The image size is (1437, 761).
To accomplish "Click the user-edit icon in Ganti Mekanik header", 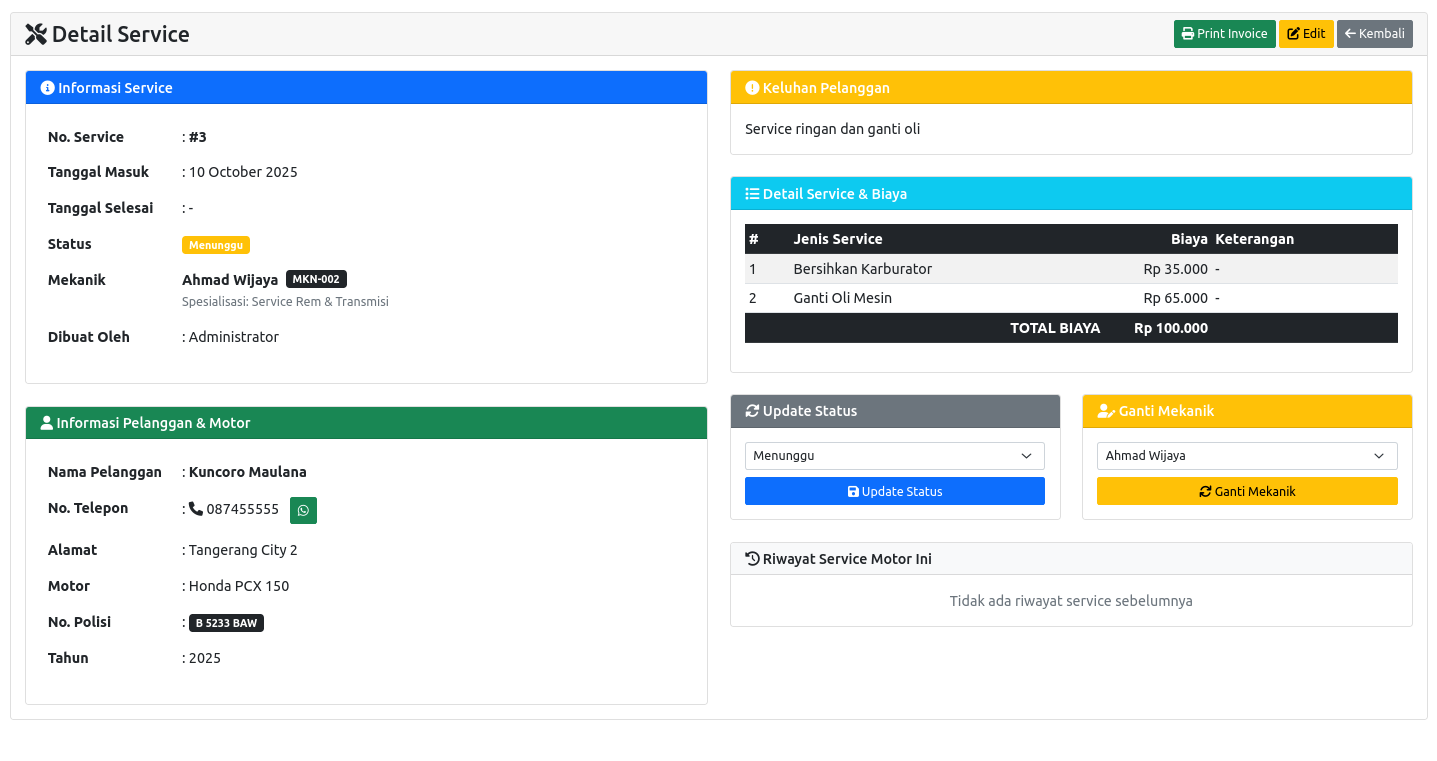I will [x=1106, y=411].
